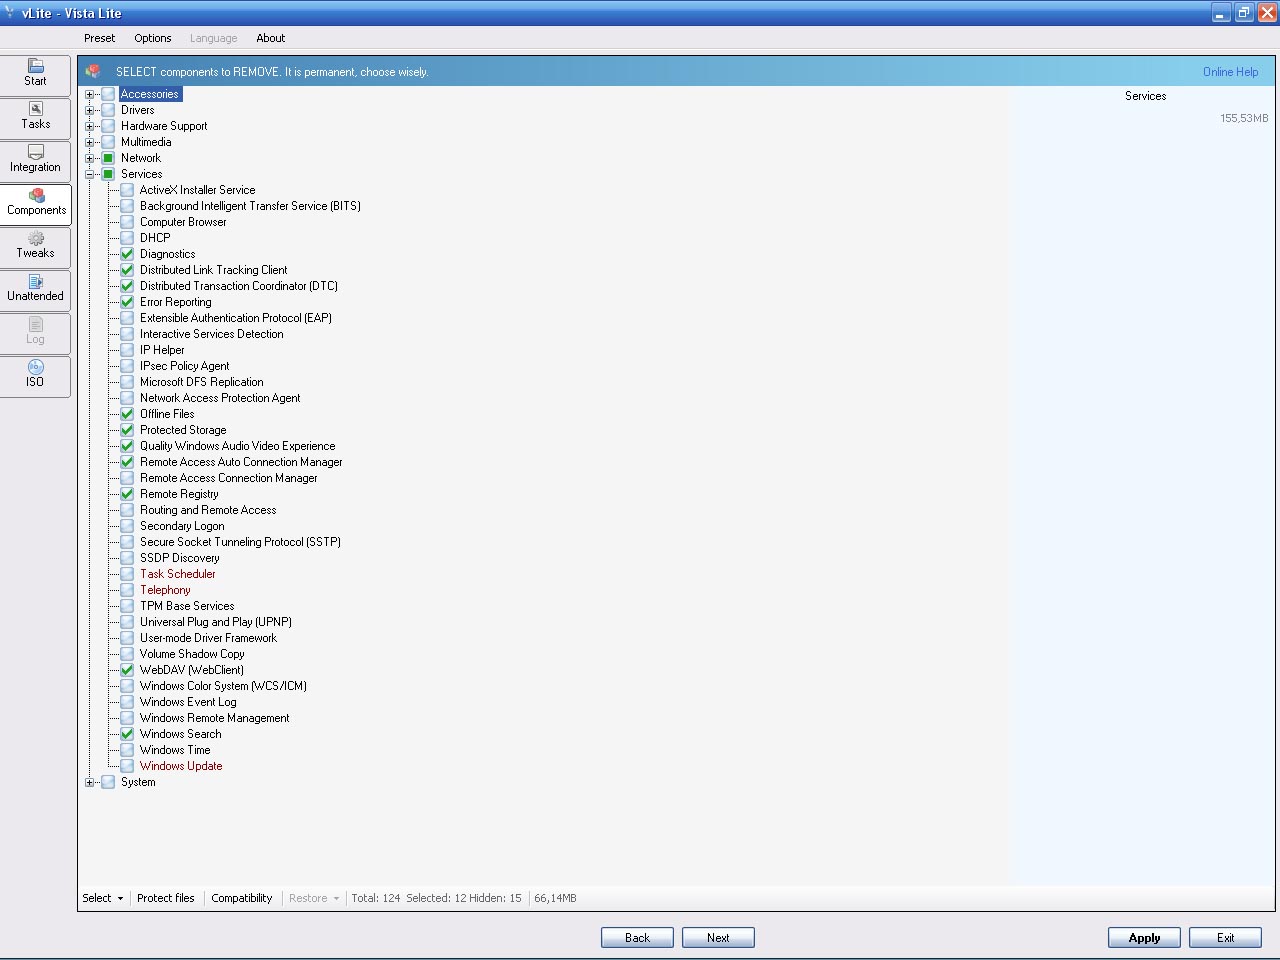Uncheck Distributed Link Tracking Client
The width and height of the screenshot is (1280, 960).
tap(127, 270)
